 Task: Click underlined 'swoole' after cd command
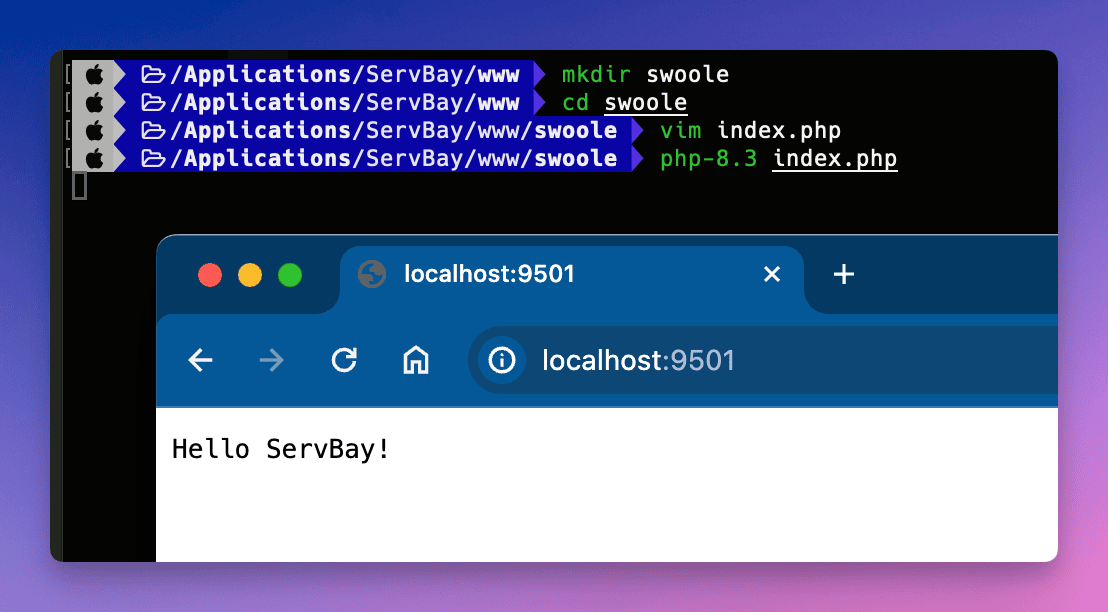click(646, 102)
